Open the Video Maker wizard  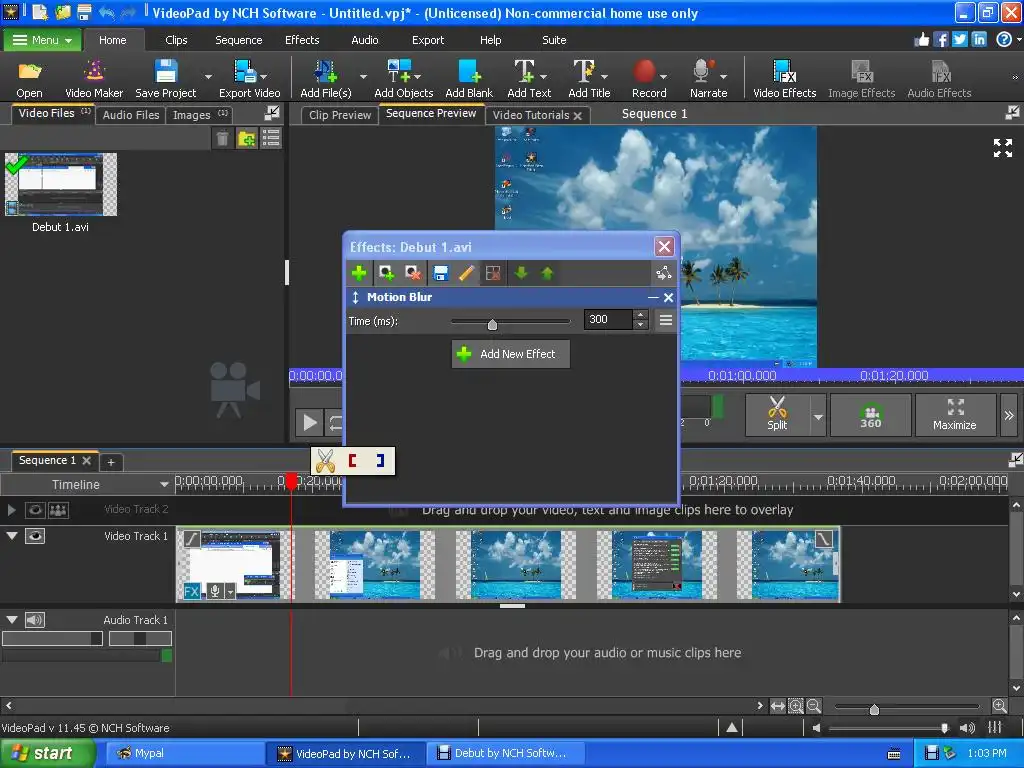click(94, 78)
